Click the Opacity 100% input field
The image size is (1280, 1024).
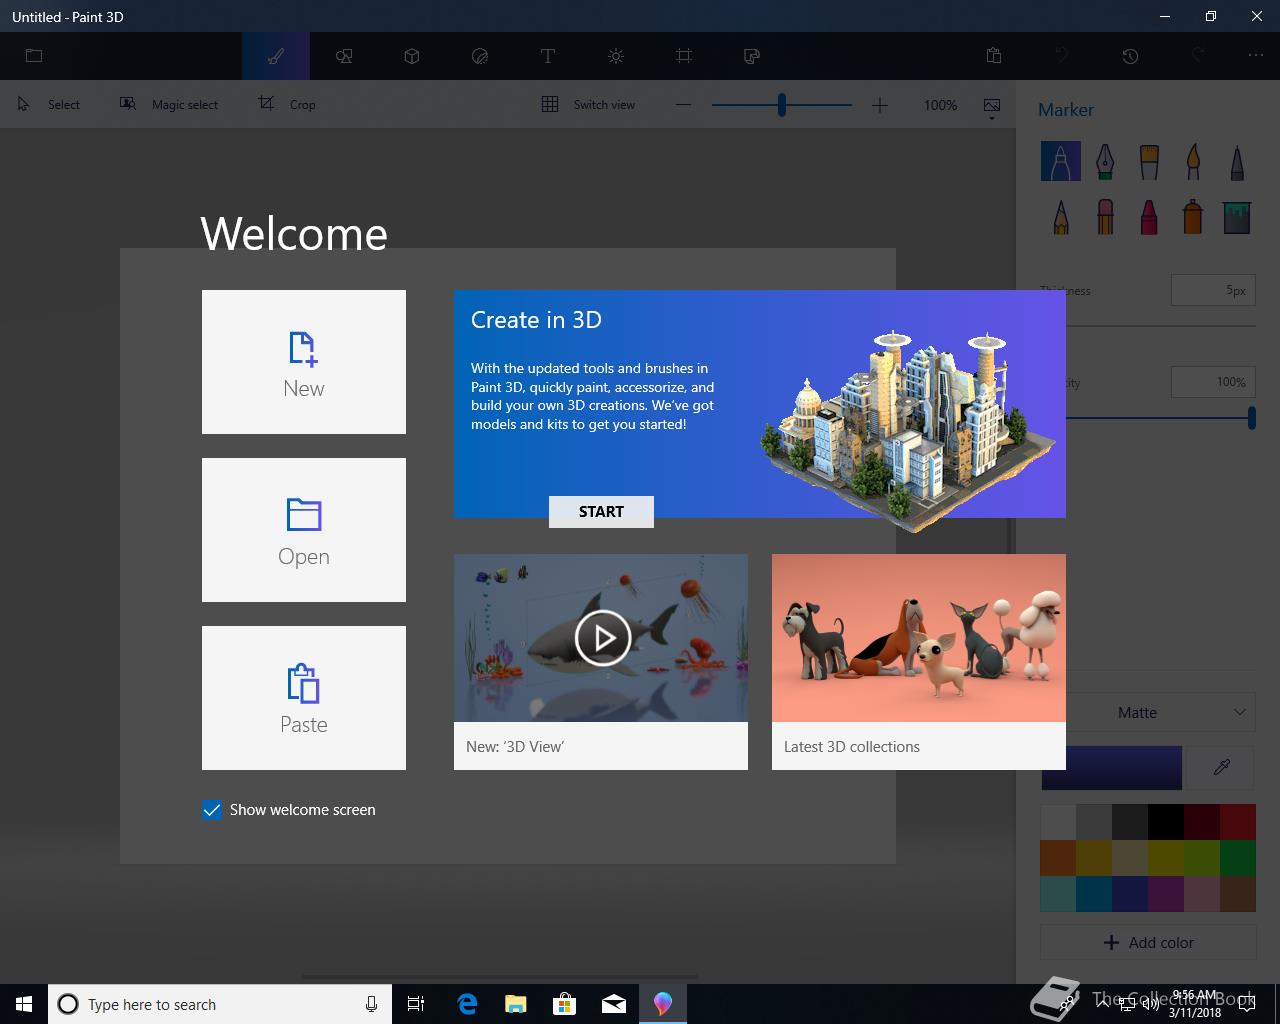tap(1213, 382)
